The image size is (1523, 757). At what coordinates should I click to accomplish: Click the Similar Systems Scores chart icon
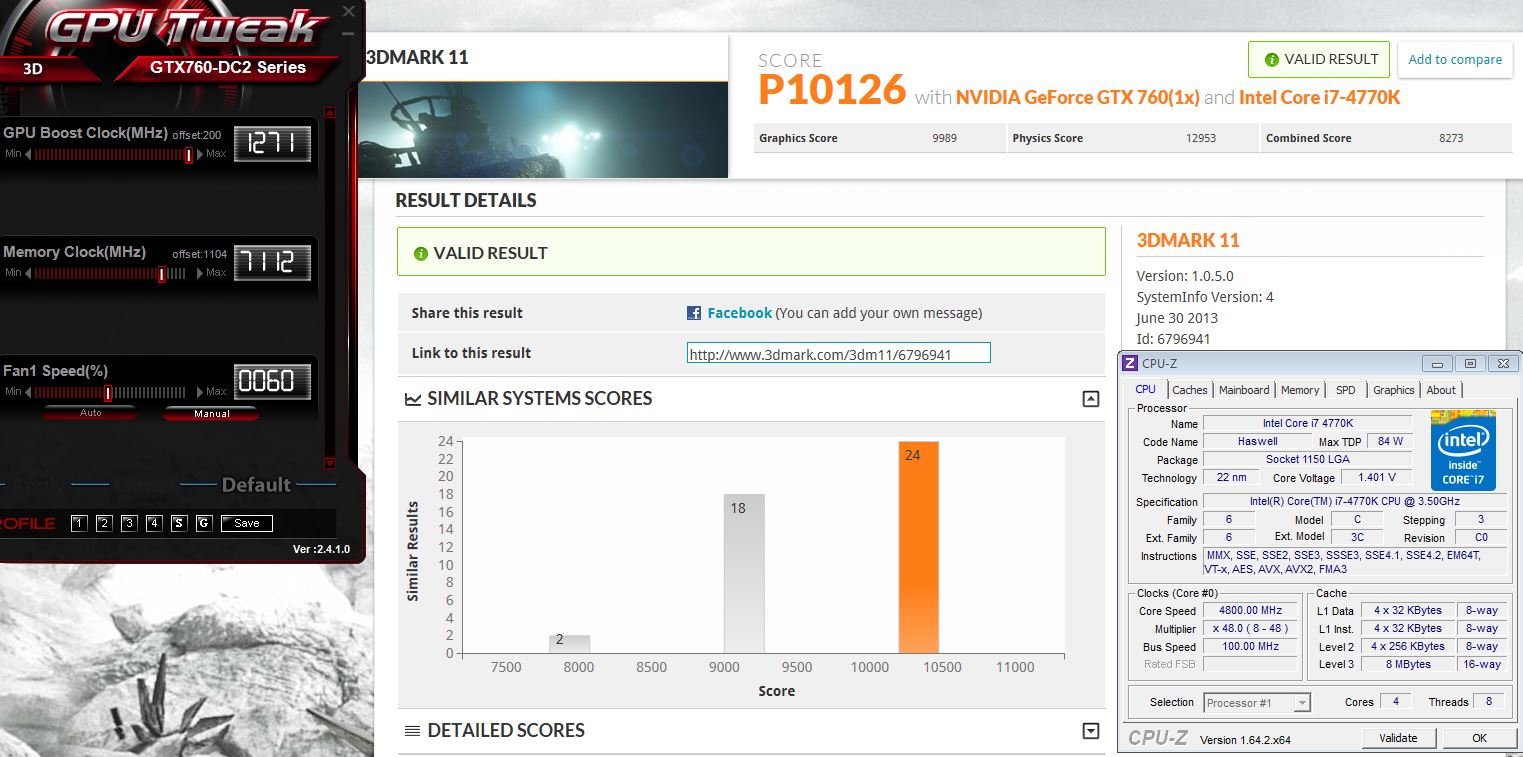pyautogui.click(x=412, y=399)
